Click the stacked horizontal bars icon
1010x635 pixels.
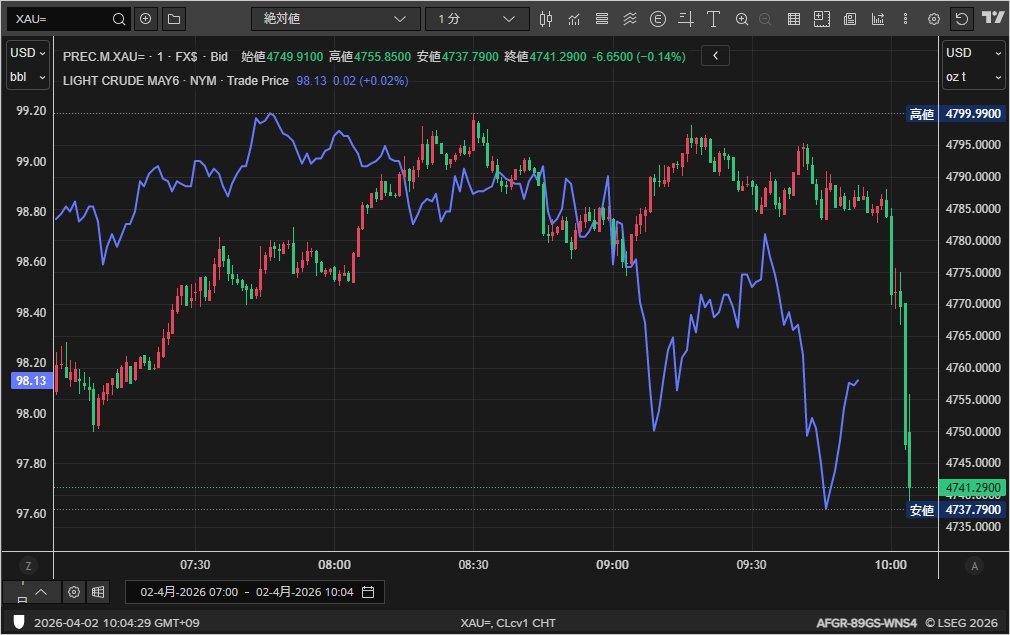(x=602, y=19)
